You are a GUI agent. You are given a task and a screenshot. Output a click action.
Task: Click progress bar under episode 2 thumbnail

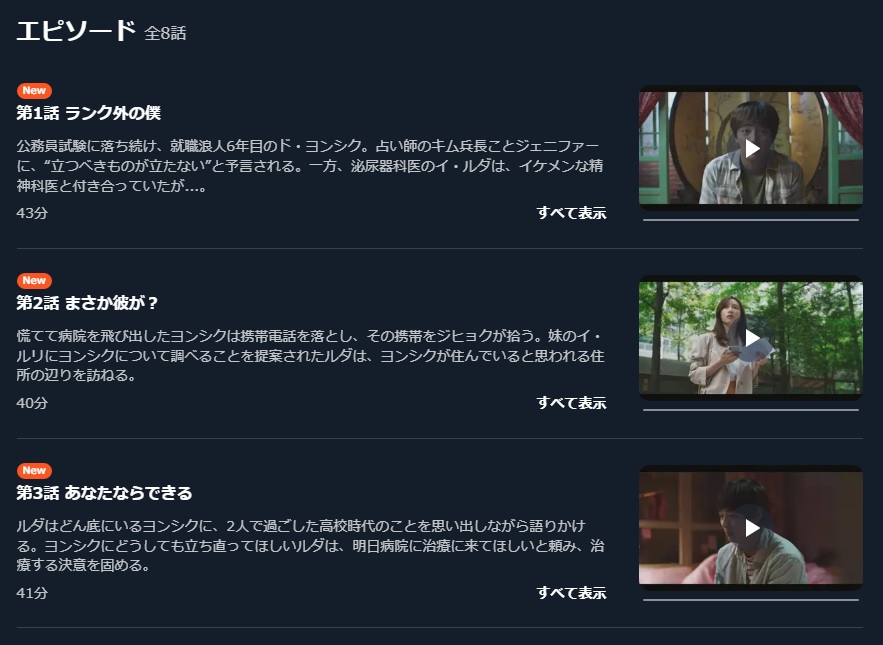751,410
